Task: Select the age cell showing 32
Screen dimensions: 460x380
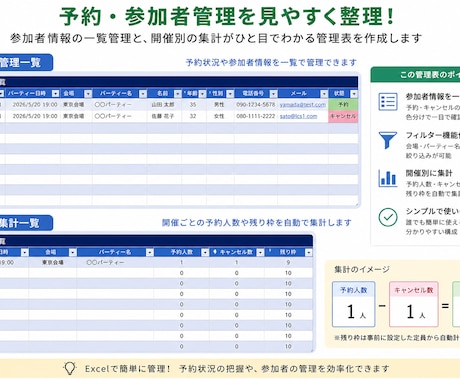Action: (194, 116)
